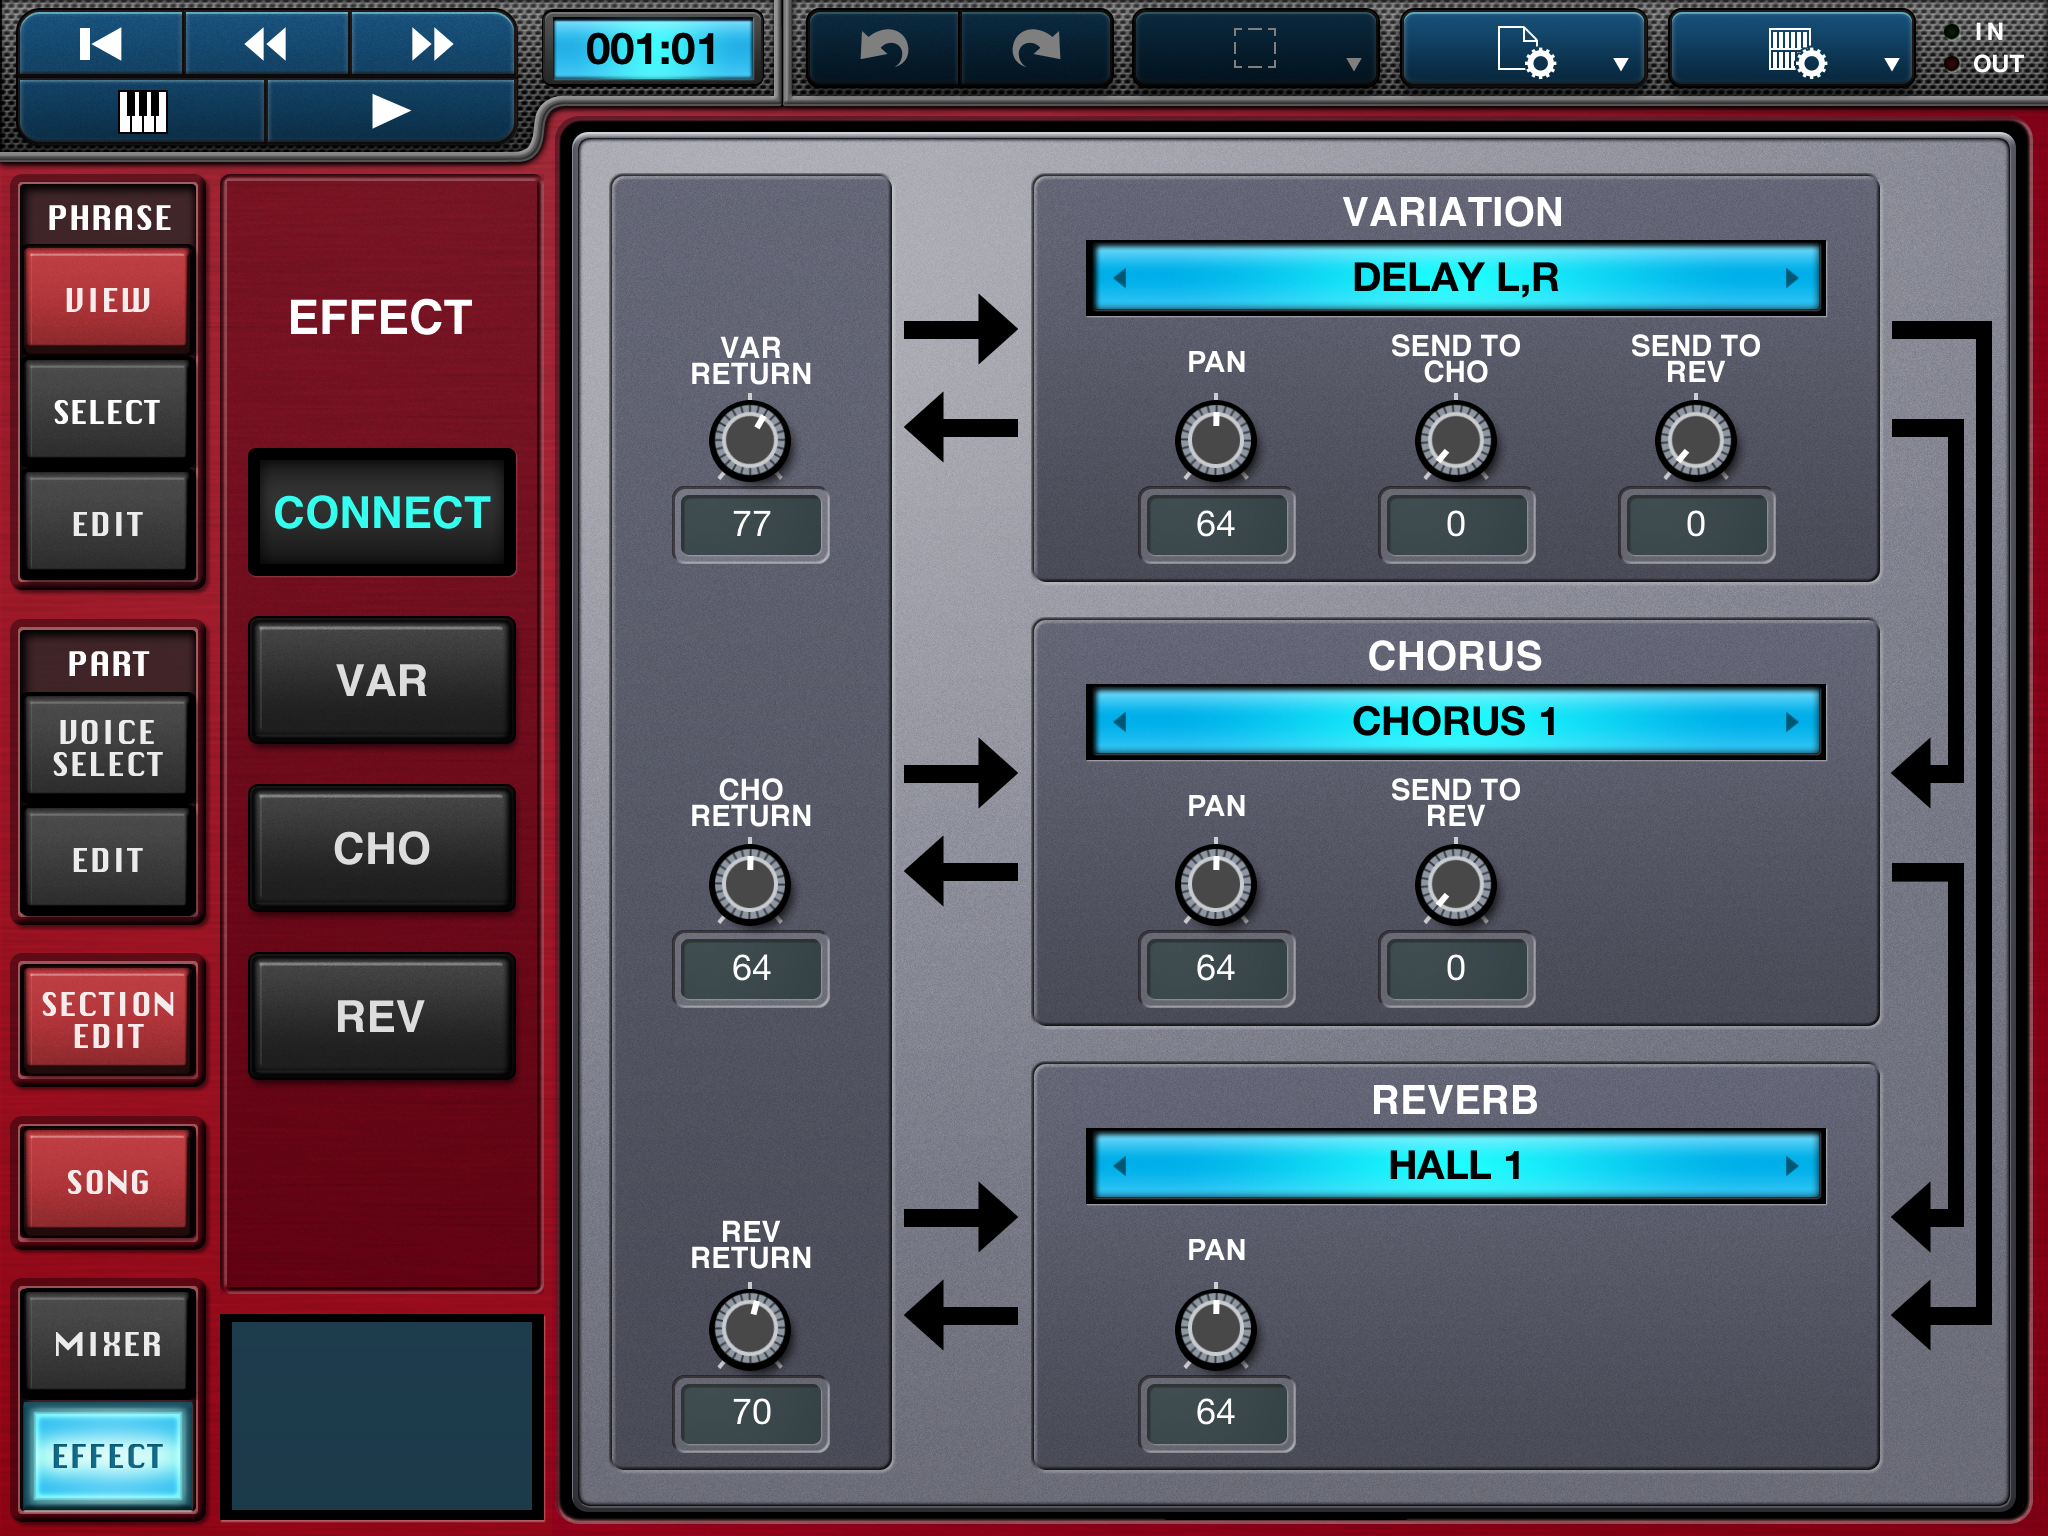Tap the Chorus PAN value field
Image resolution: width=2048 pixels, height=1536 pixels.
coord(1217,969)
